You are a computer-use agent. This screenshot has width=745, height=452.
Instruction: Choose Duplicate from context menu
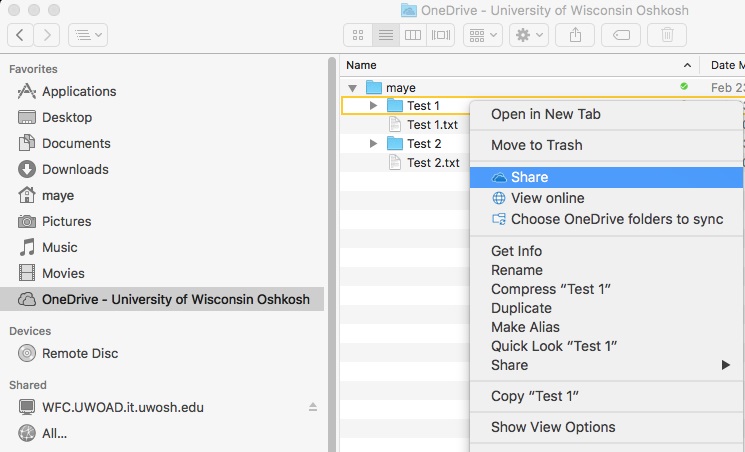click(x=606, y=308)
